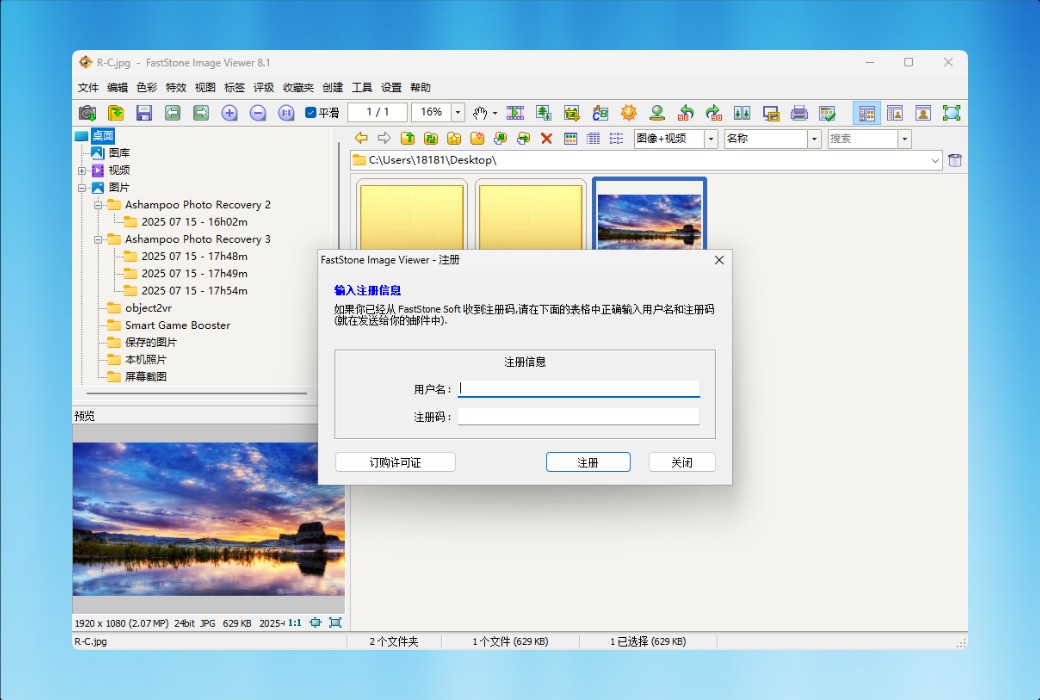Open the 16% zoom dropdown arrow
Screen dimensions: 1040x700
point(458,113)
